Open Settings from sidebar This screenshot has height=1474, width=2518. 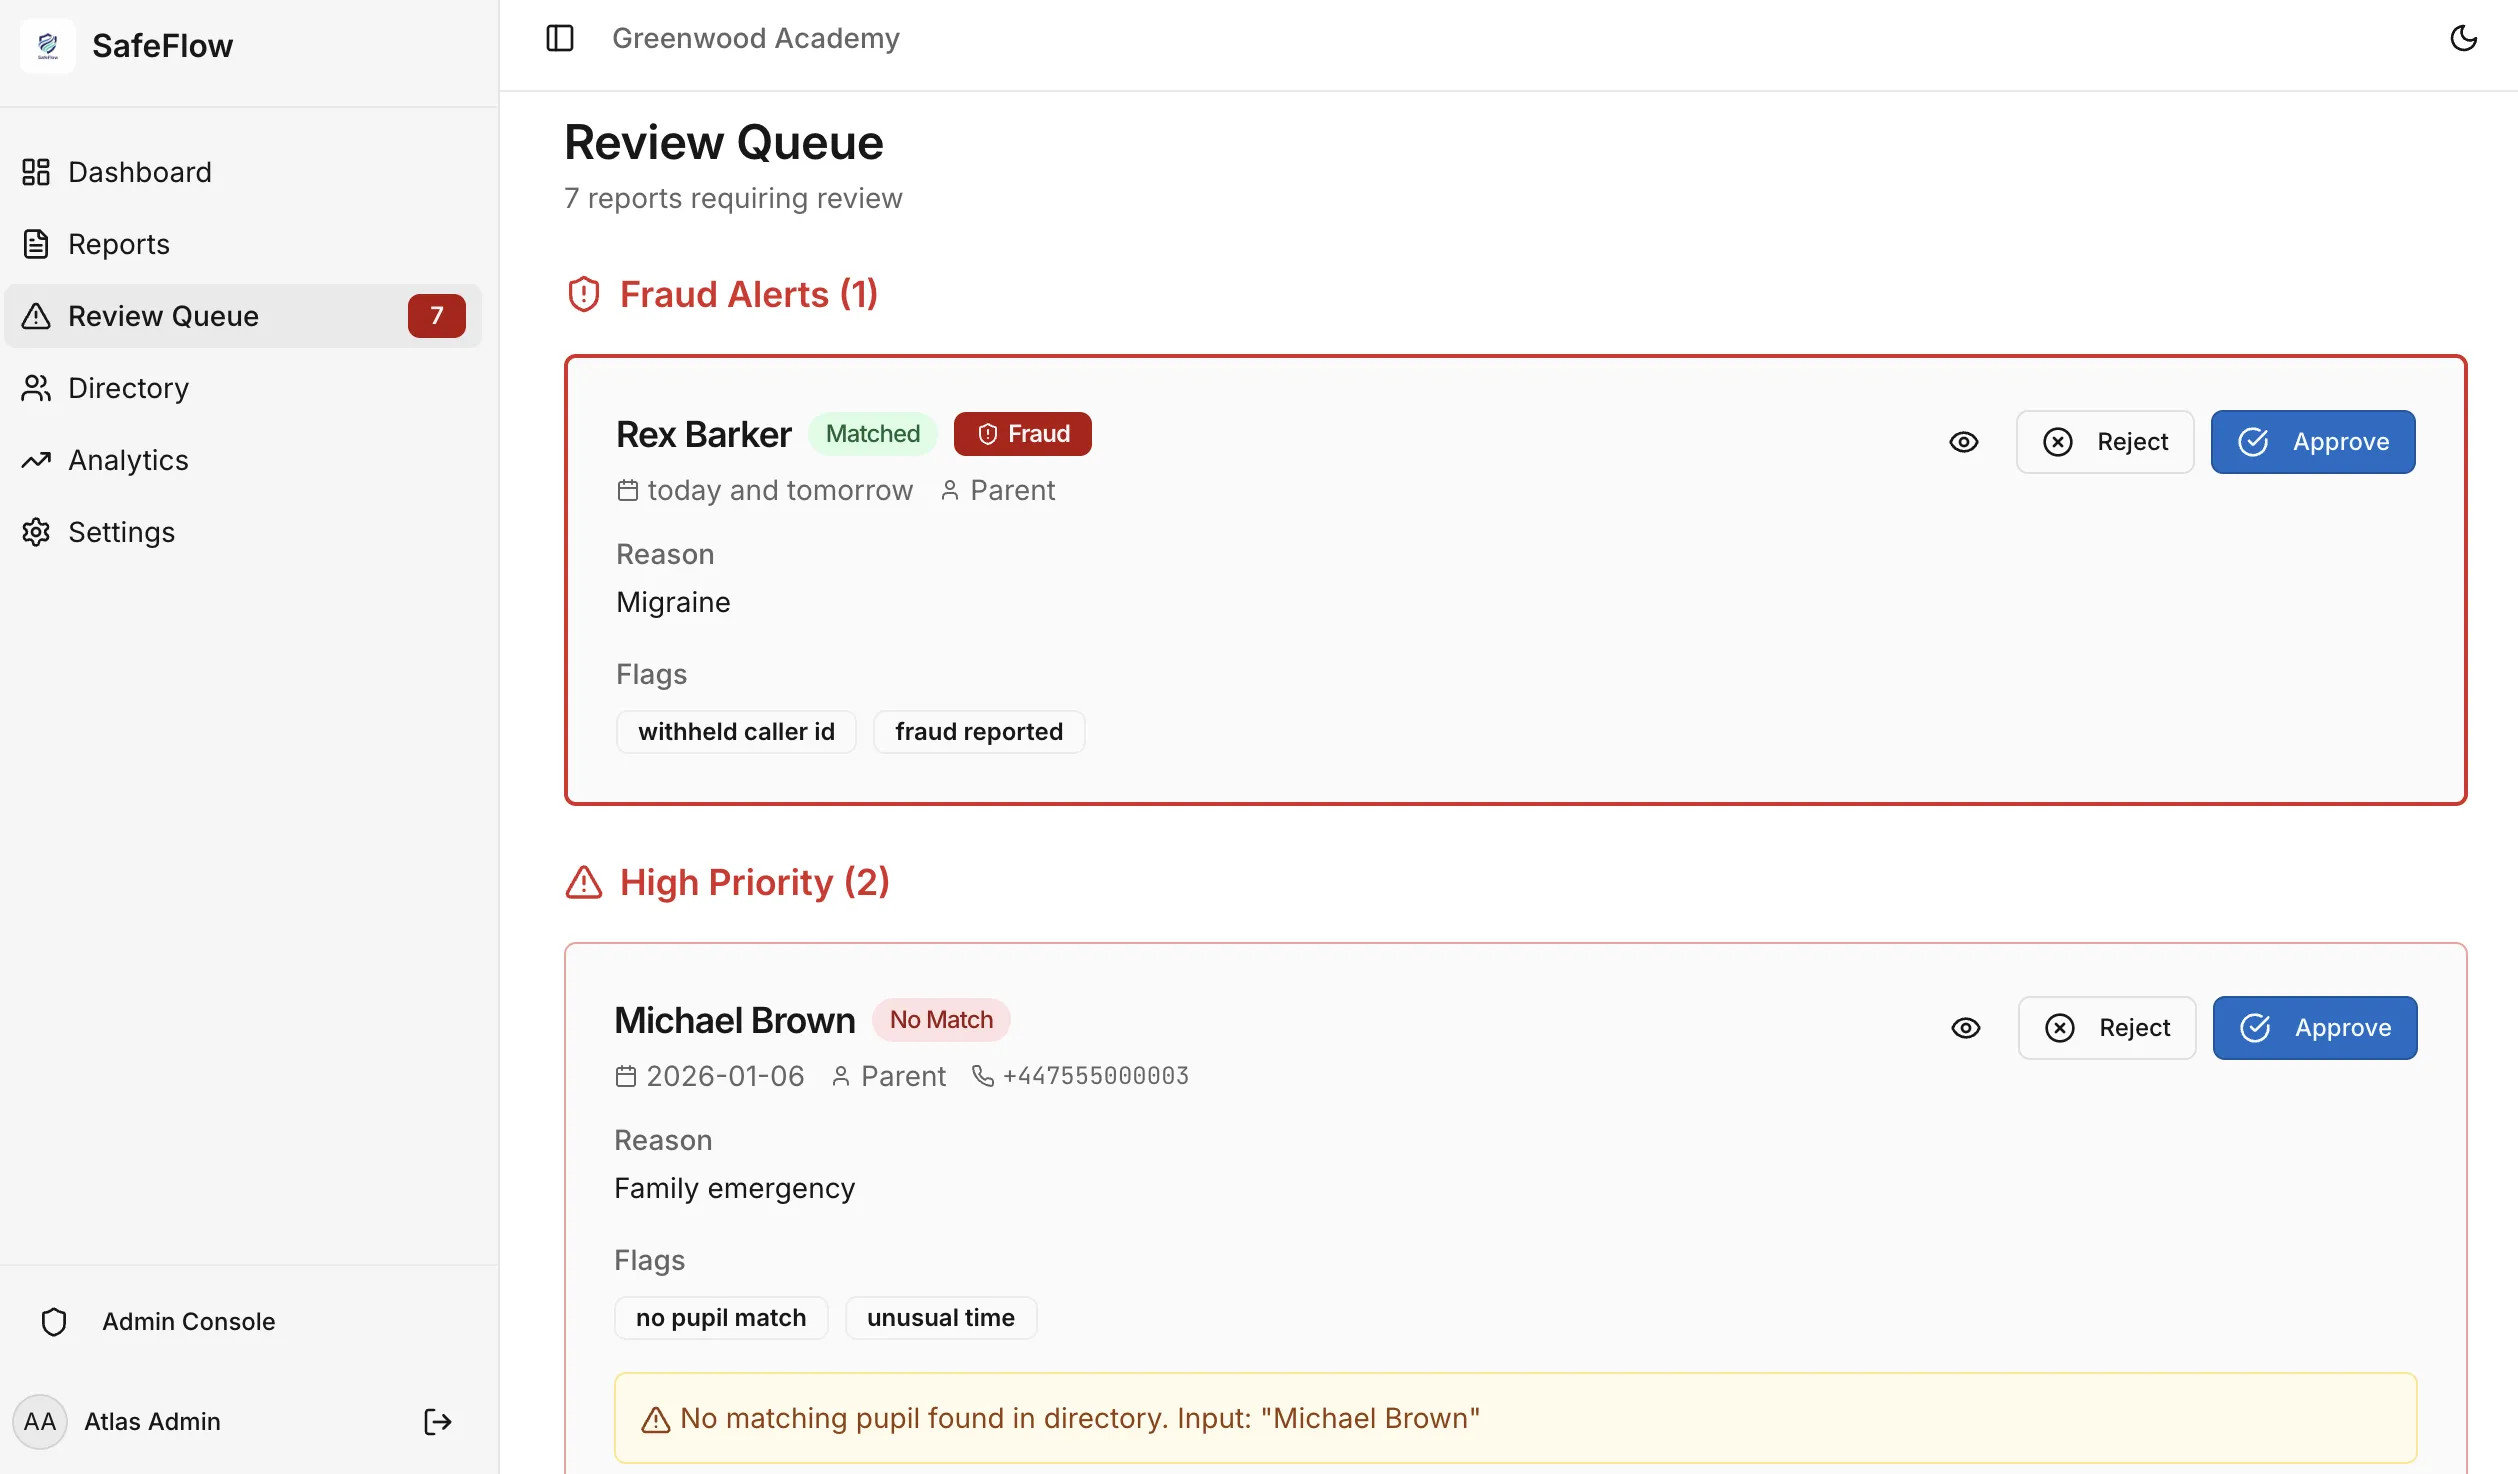point(243,532)
